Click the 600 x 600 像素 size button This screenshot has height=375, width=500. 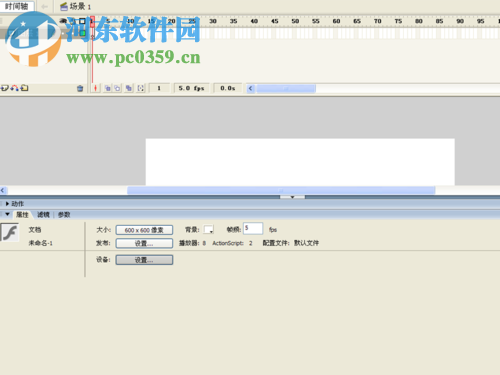pos(144,230)
